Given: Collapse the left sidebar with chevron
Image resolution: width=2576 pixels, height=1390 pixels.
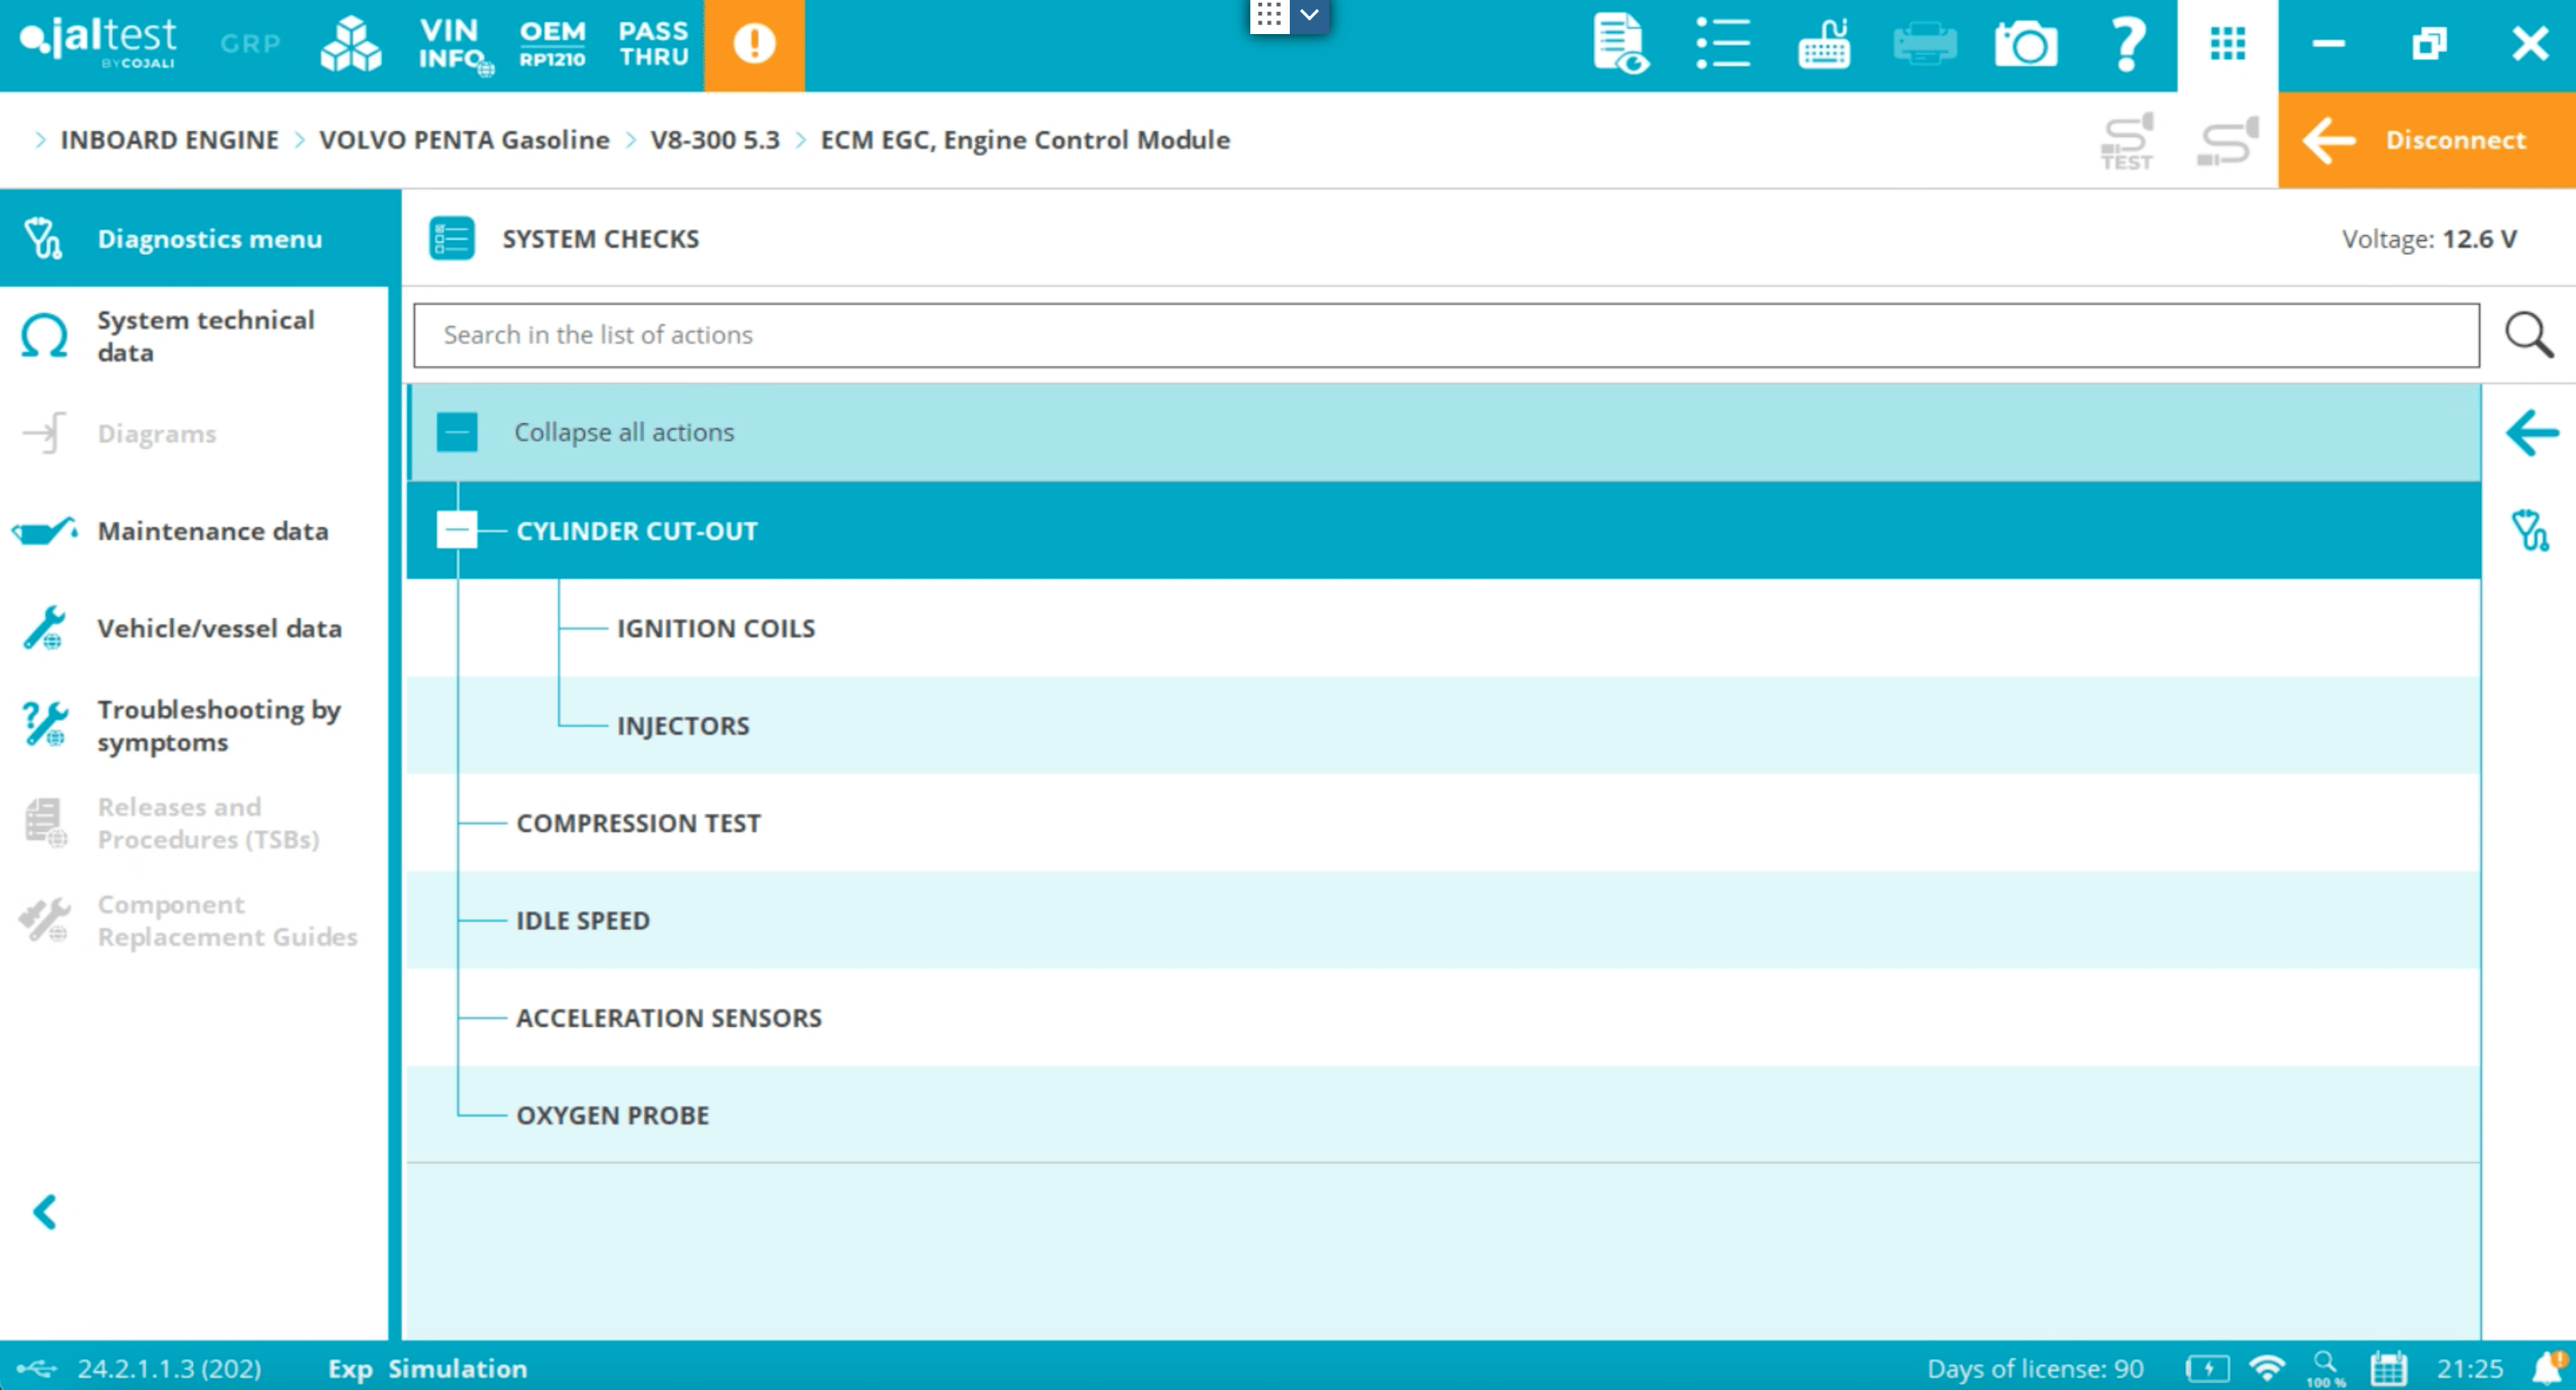Looking at the screenshot, I should 45,1212.
